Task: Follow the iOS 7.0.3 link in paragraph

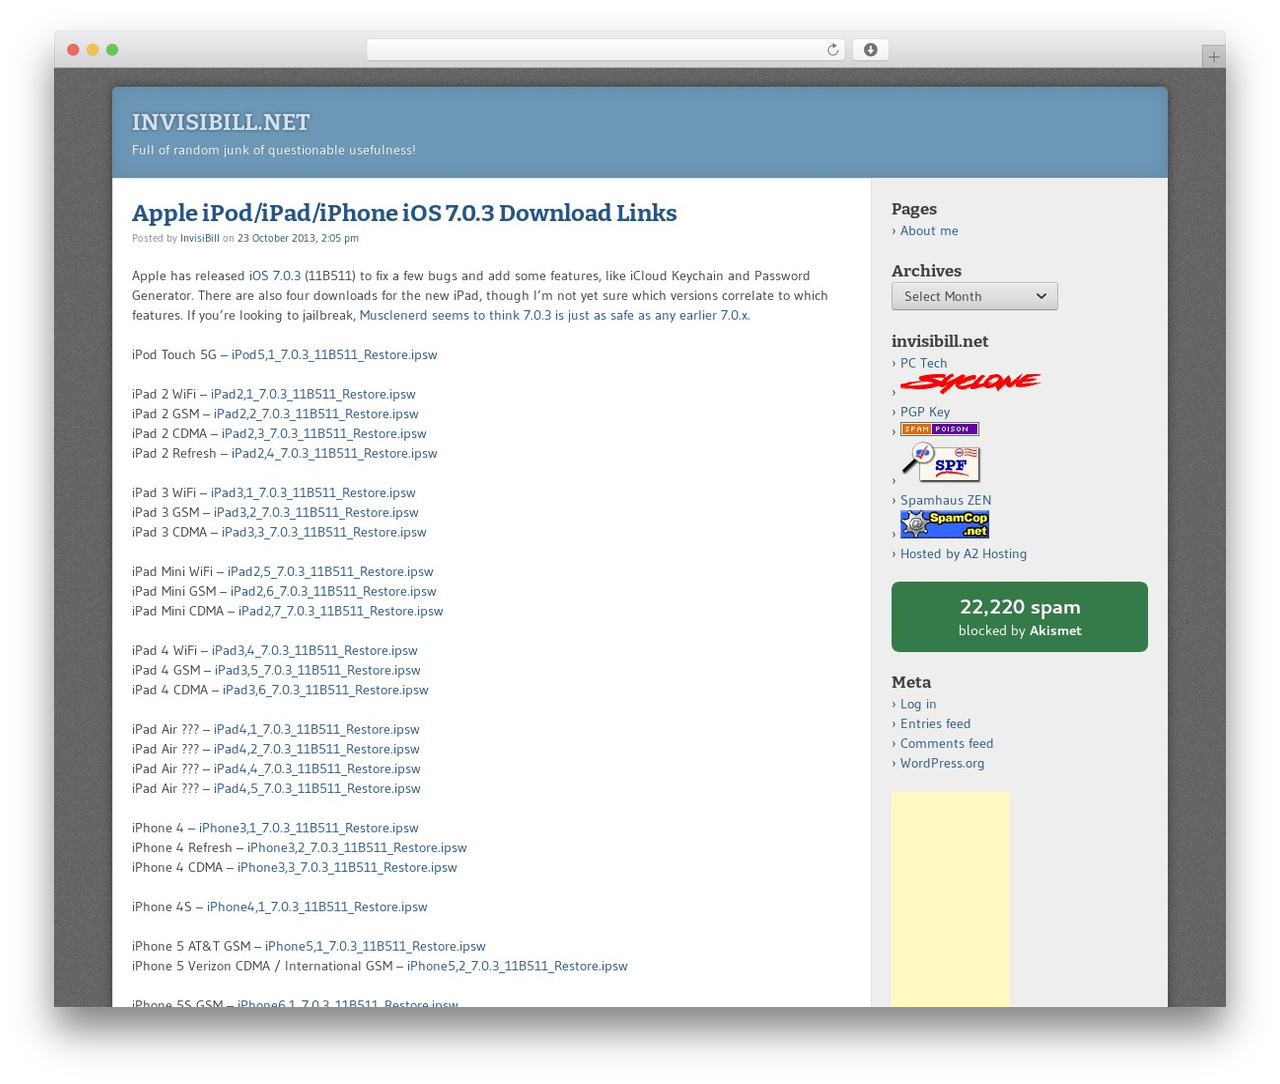Action: [275, 276]
